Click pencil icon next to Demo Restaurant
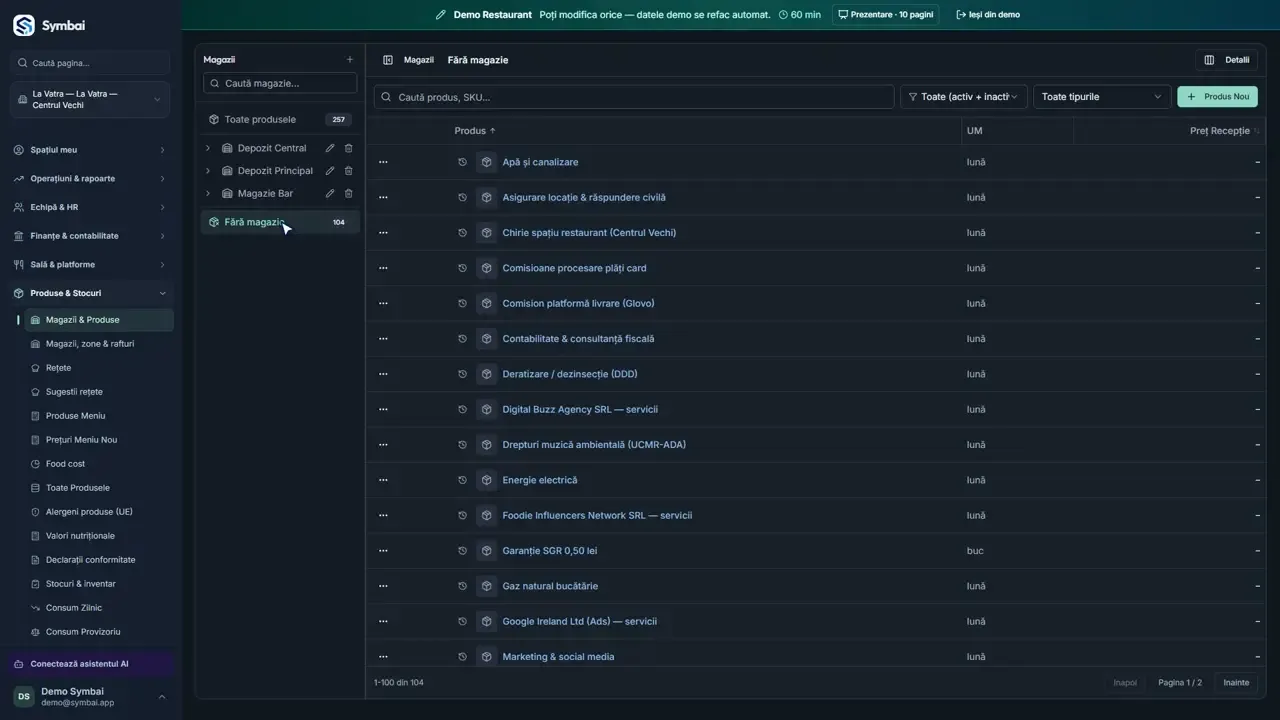 pyautogui.click(x=441, y=15)
